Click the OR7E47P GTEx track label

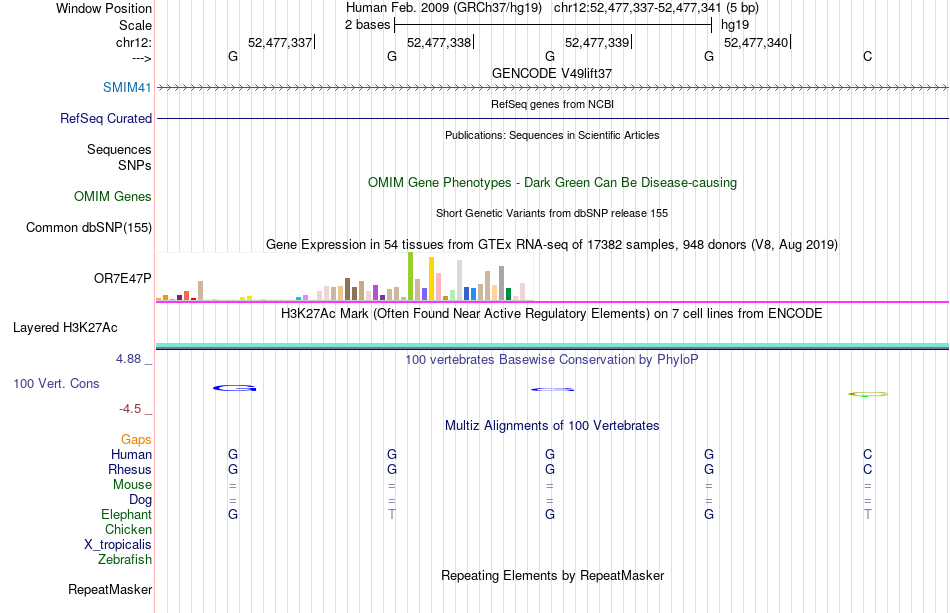click(x=122, y=278)
